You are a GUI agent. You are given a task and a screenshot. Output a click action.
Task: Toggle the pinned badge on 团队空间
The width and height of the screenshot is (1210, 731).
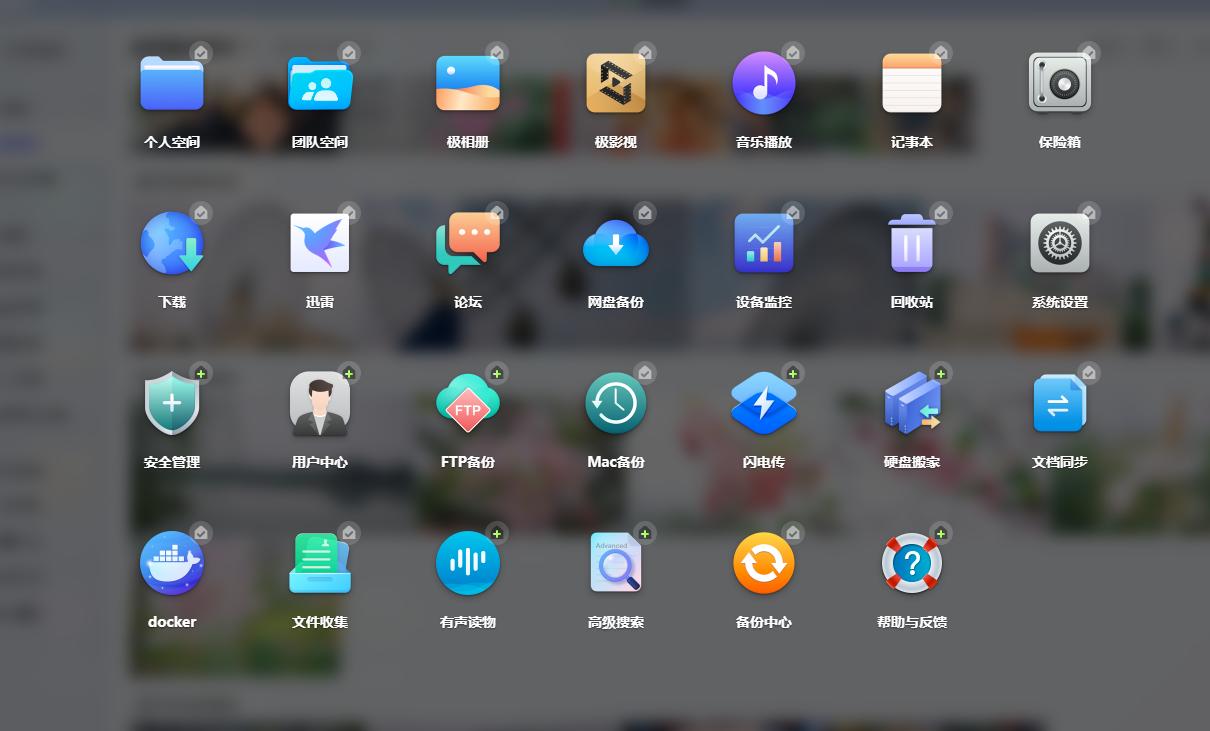(349, 52)
